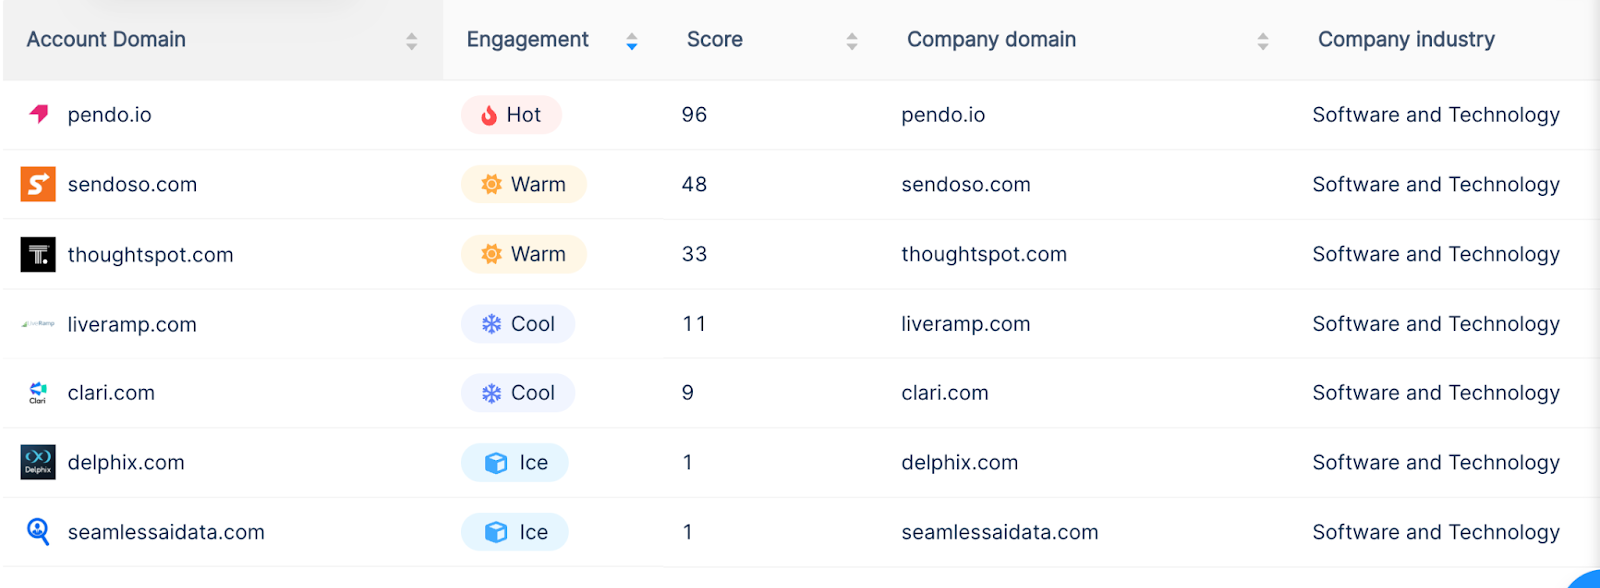1600x588 pixels.
Task: Open the sendoso.com account link
Action: [x=132, y=185]
